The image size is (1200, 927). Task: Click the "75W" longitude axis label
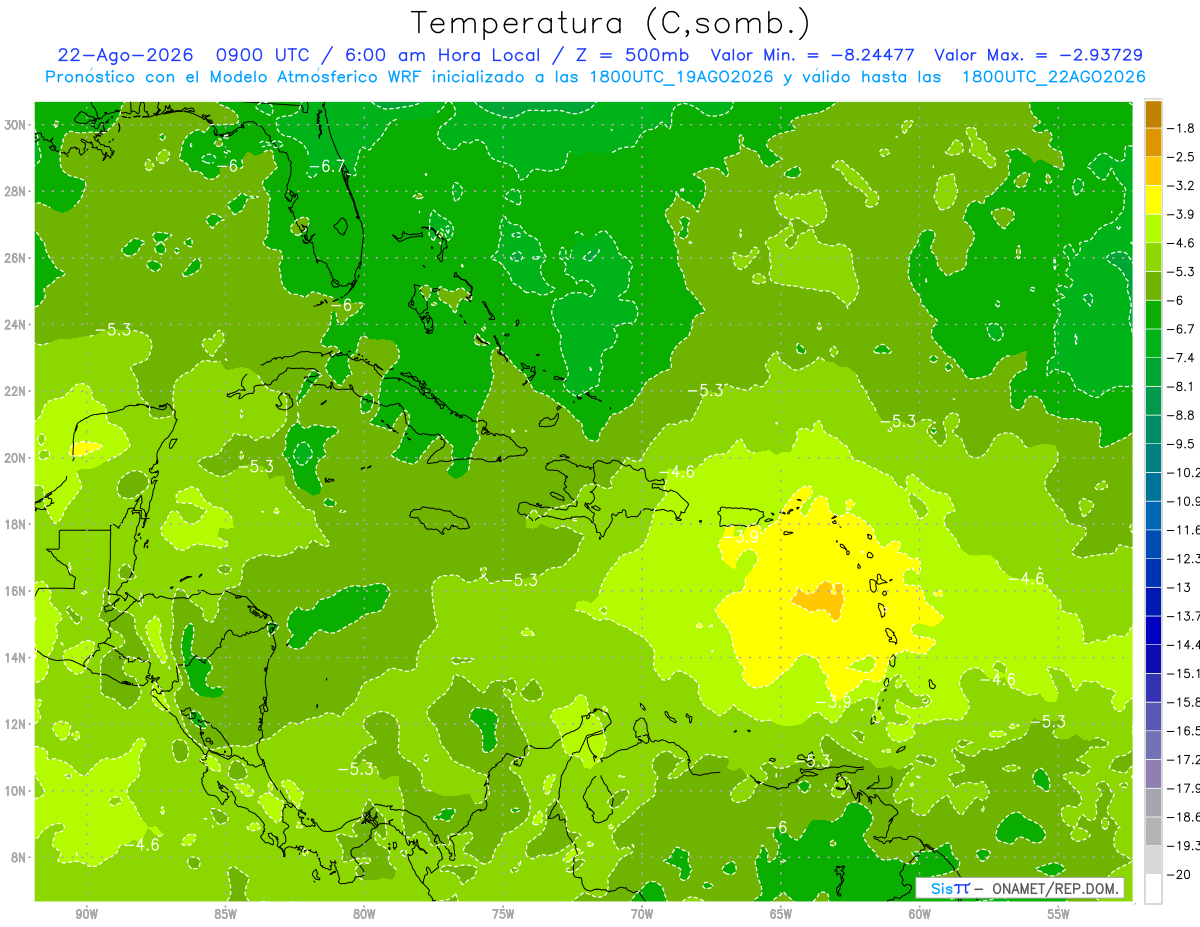pos(503,914)
